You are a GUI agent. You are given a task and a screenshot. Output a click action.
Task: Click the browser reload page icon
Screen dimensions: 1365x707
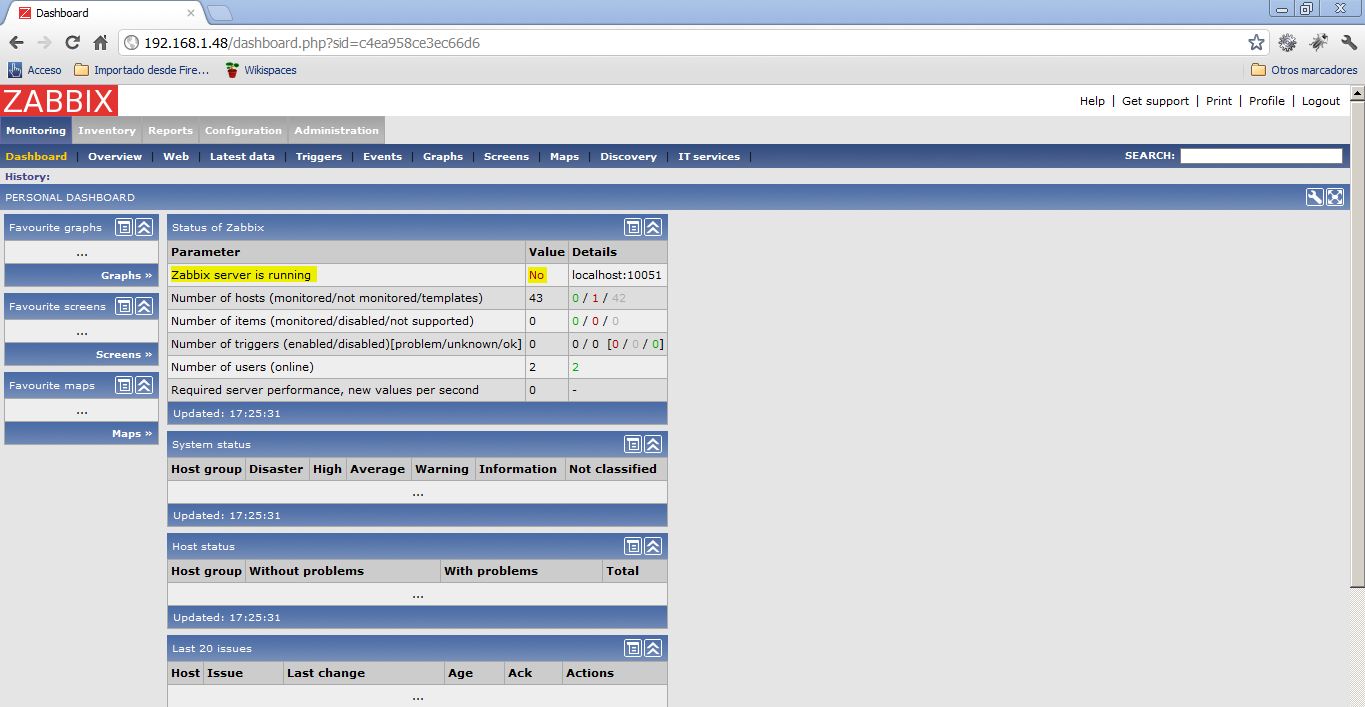point(72,43)
